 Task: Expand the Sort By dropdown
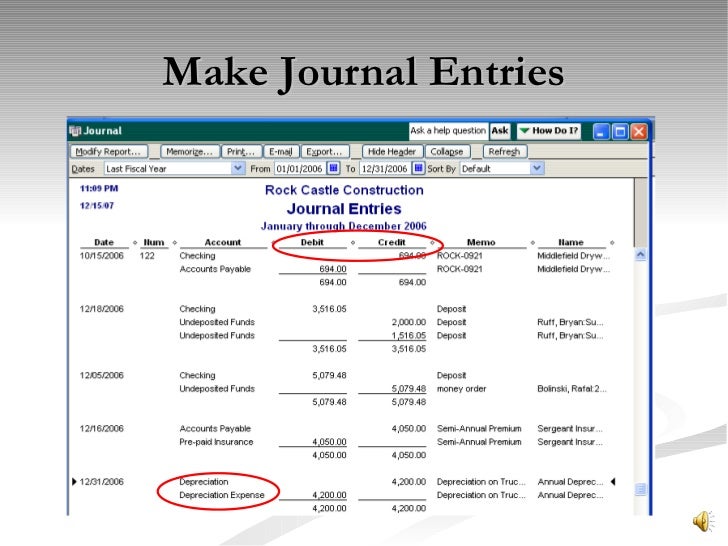537,168
